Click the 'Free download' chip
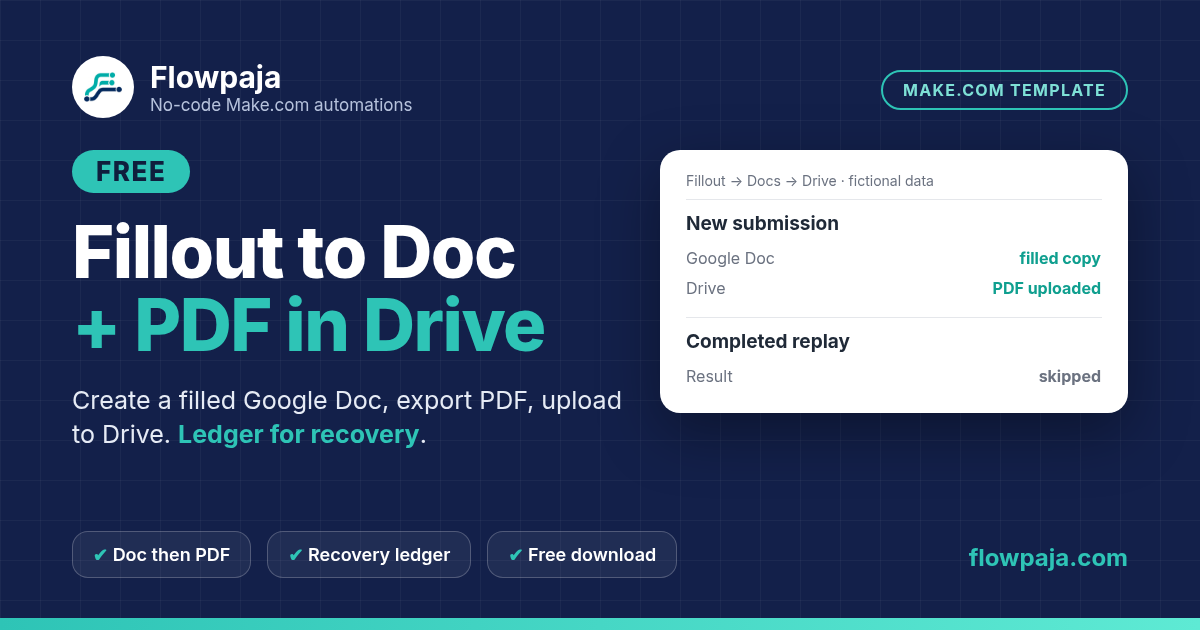Image resolution: width=1200 pixels, height=630 pixels. coord(582,554)
